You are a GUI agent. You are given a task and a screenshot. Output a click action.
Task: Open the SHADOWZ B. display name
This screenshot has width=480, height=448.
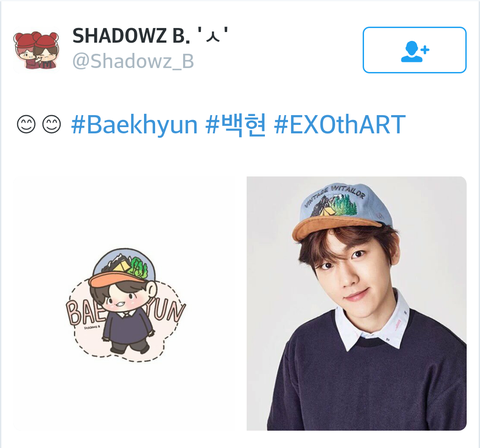point(151,36)
